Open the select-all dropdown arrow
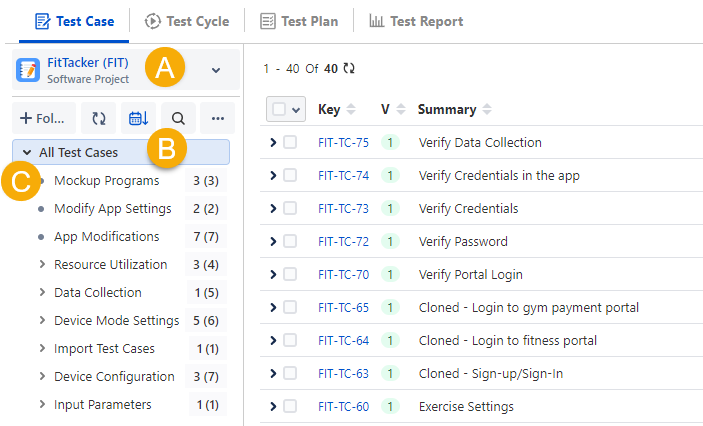The width and height of the screenshot is (703, 426). tap(296, 110)
